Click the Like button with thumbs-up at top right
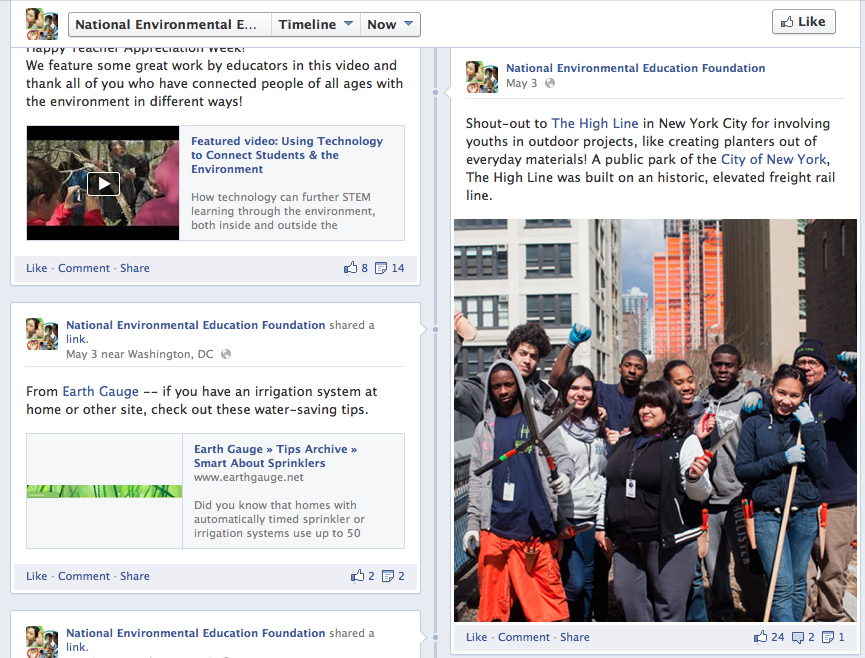The image size is (865, 658). pyautogui.click(x=803, y=22)
